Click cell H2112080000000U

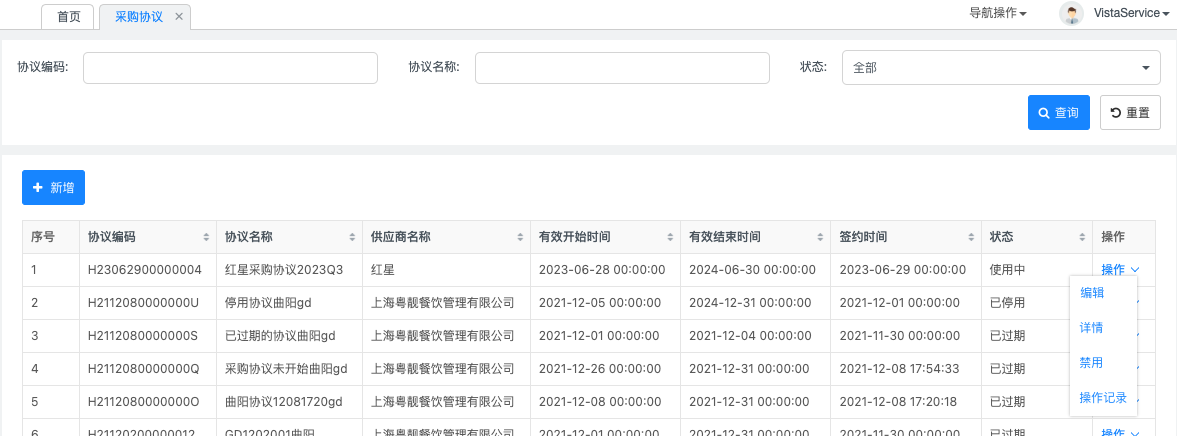tap(148, 303)
